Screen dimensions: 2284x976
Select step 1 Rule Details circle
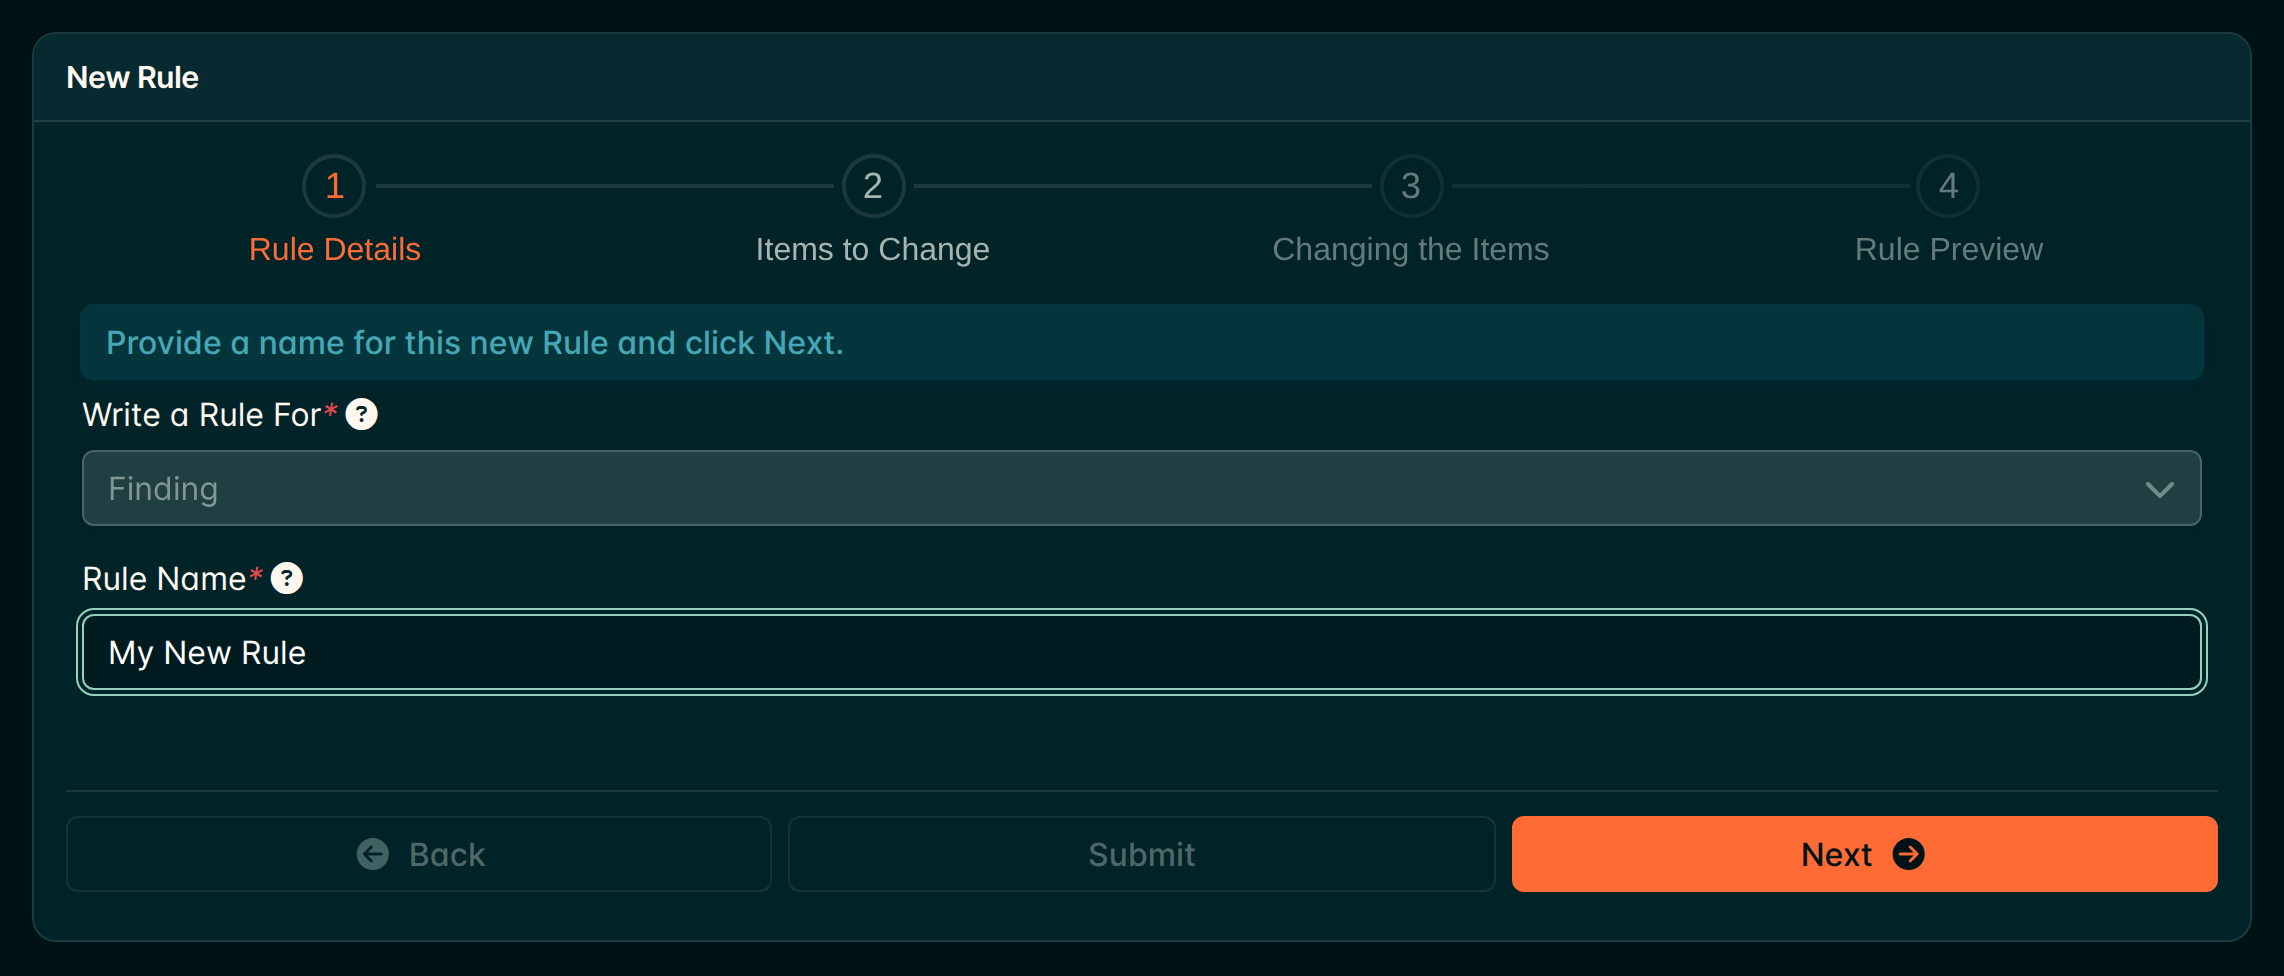[334, 186]
